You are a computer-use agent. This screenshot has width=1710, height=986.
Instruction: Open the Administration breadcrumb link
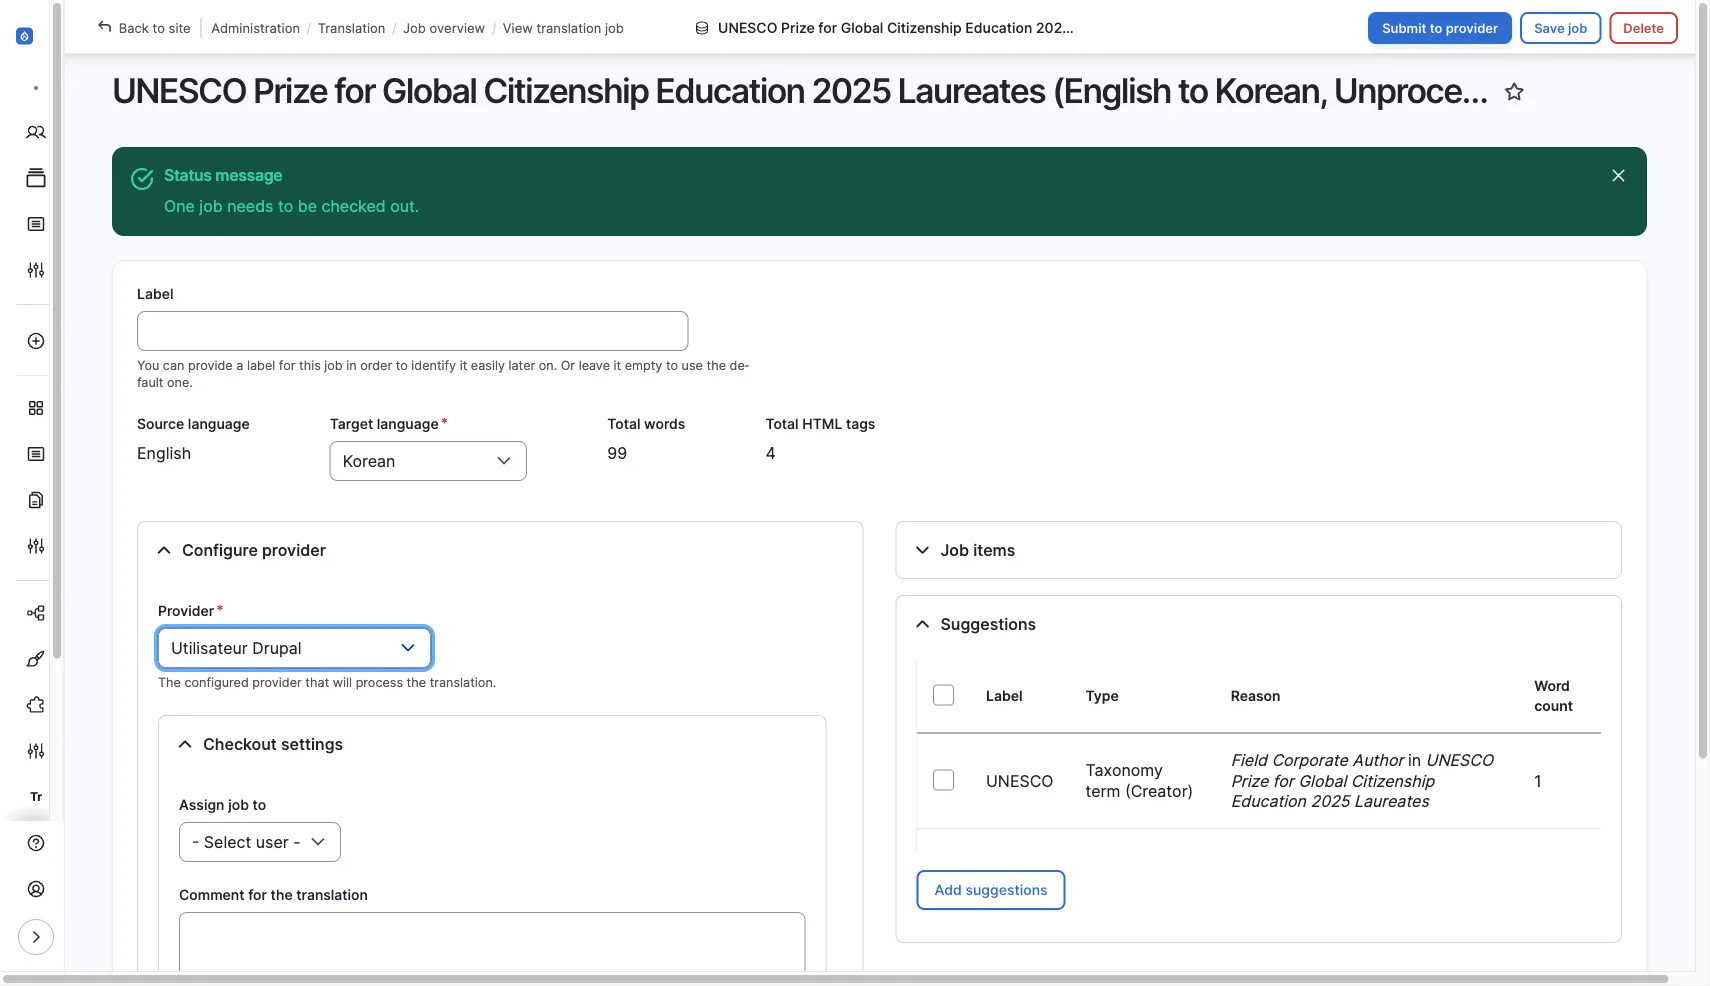tap(255, 28)
